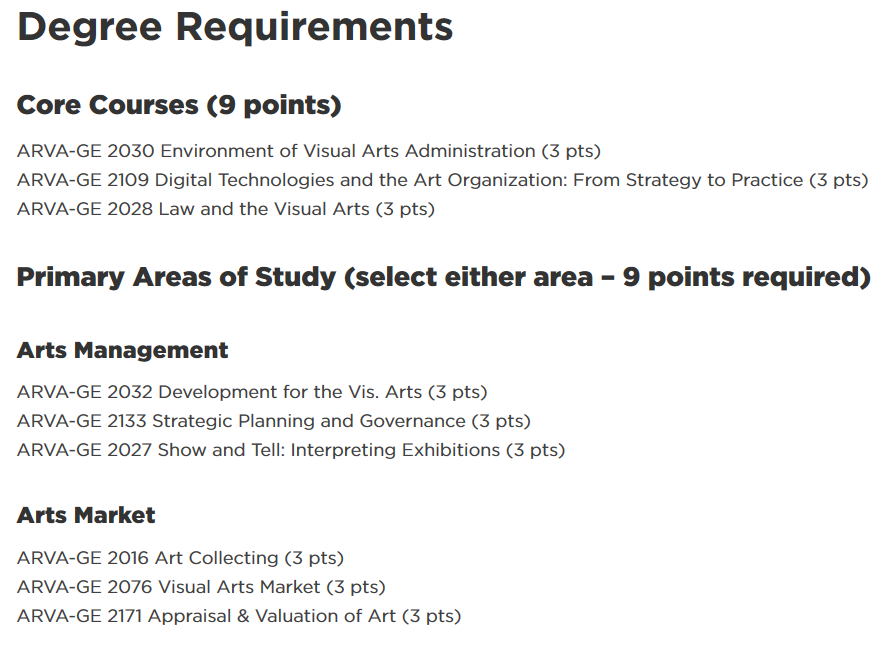Select the Core Courses (9 points) heading
This screenshot has height=650, width=884.
point(179,105)
